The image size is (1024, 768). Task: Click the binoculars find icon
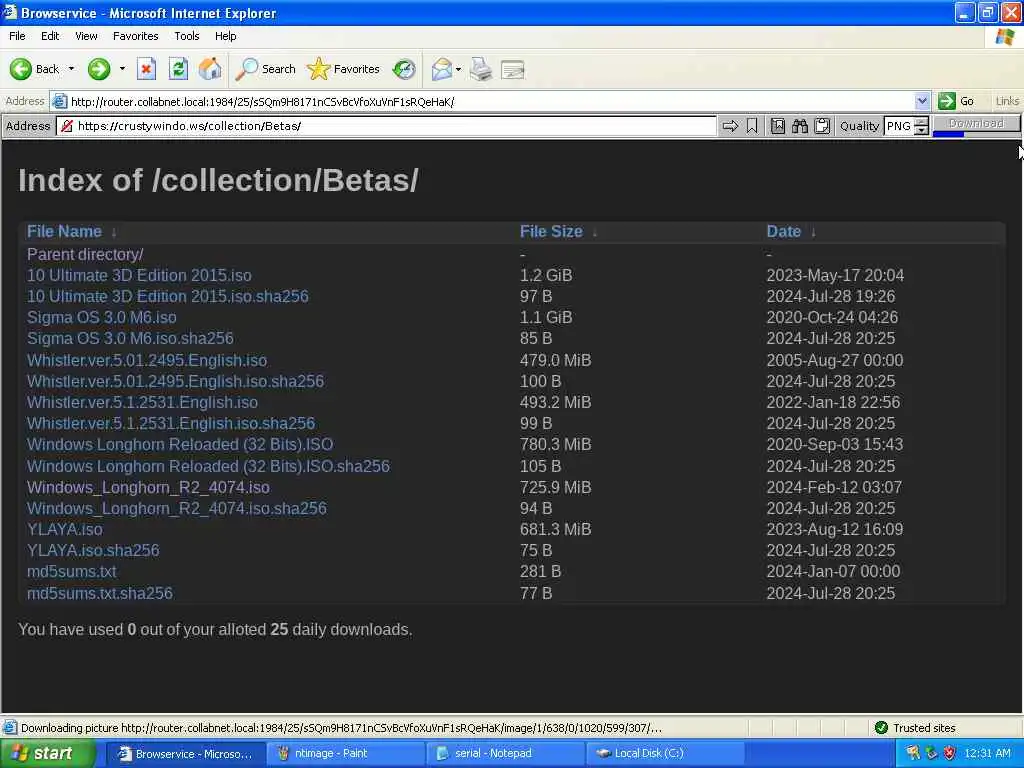point(799,125)
